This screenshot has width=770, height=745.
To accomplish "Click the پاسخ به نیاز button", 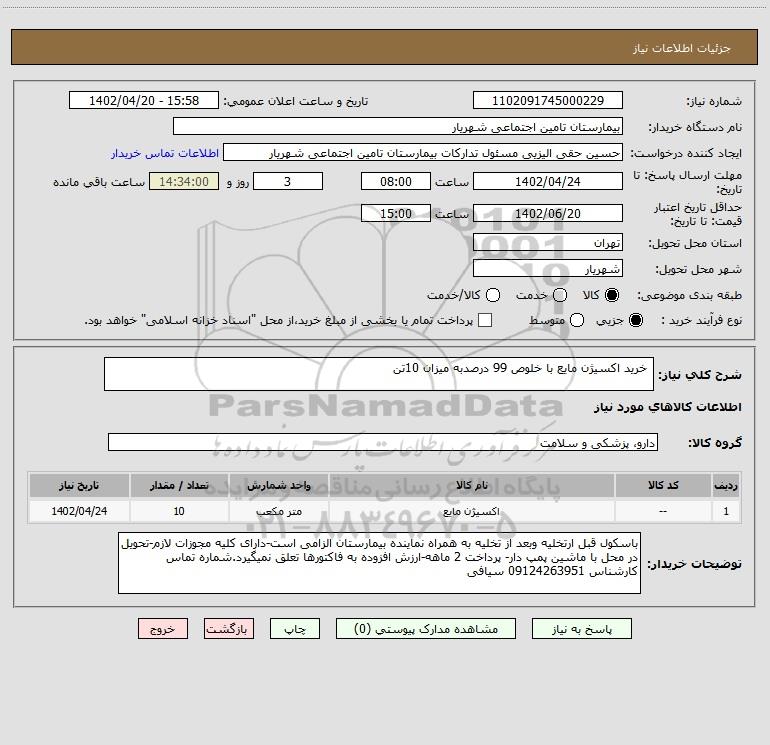I will (x=581, y=629).
